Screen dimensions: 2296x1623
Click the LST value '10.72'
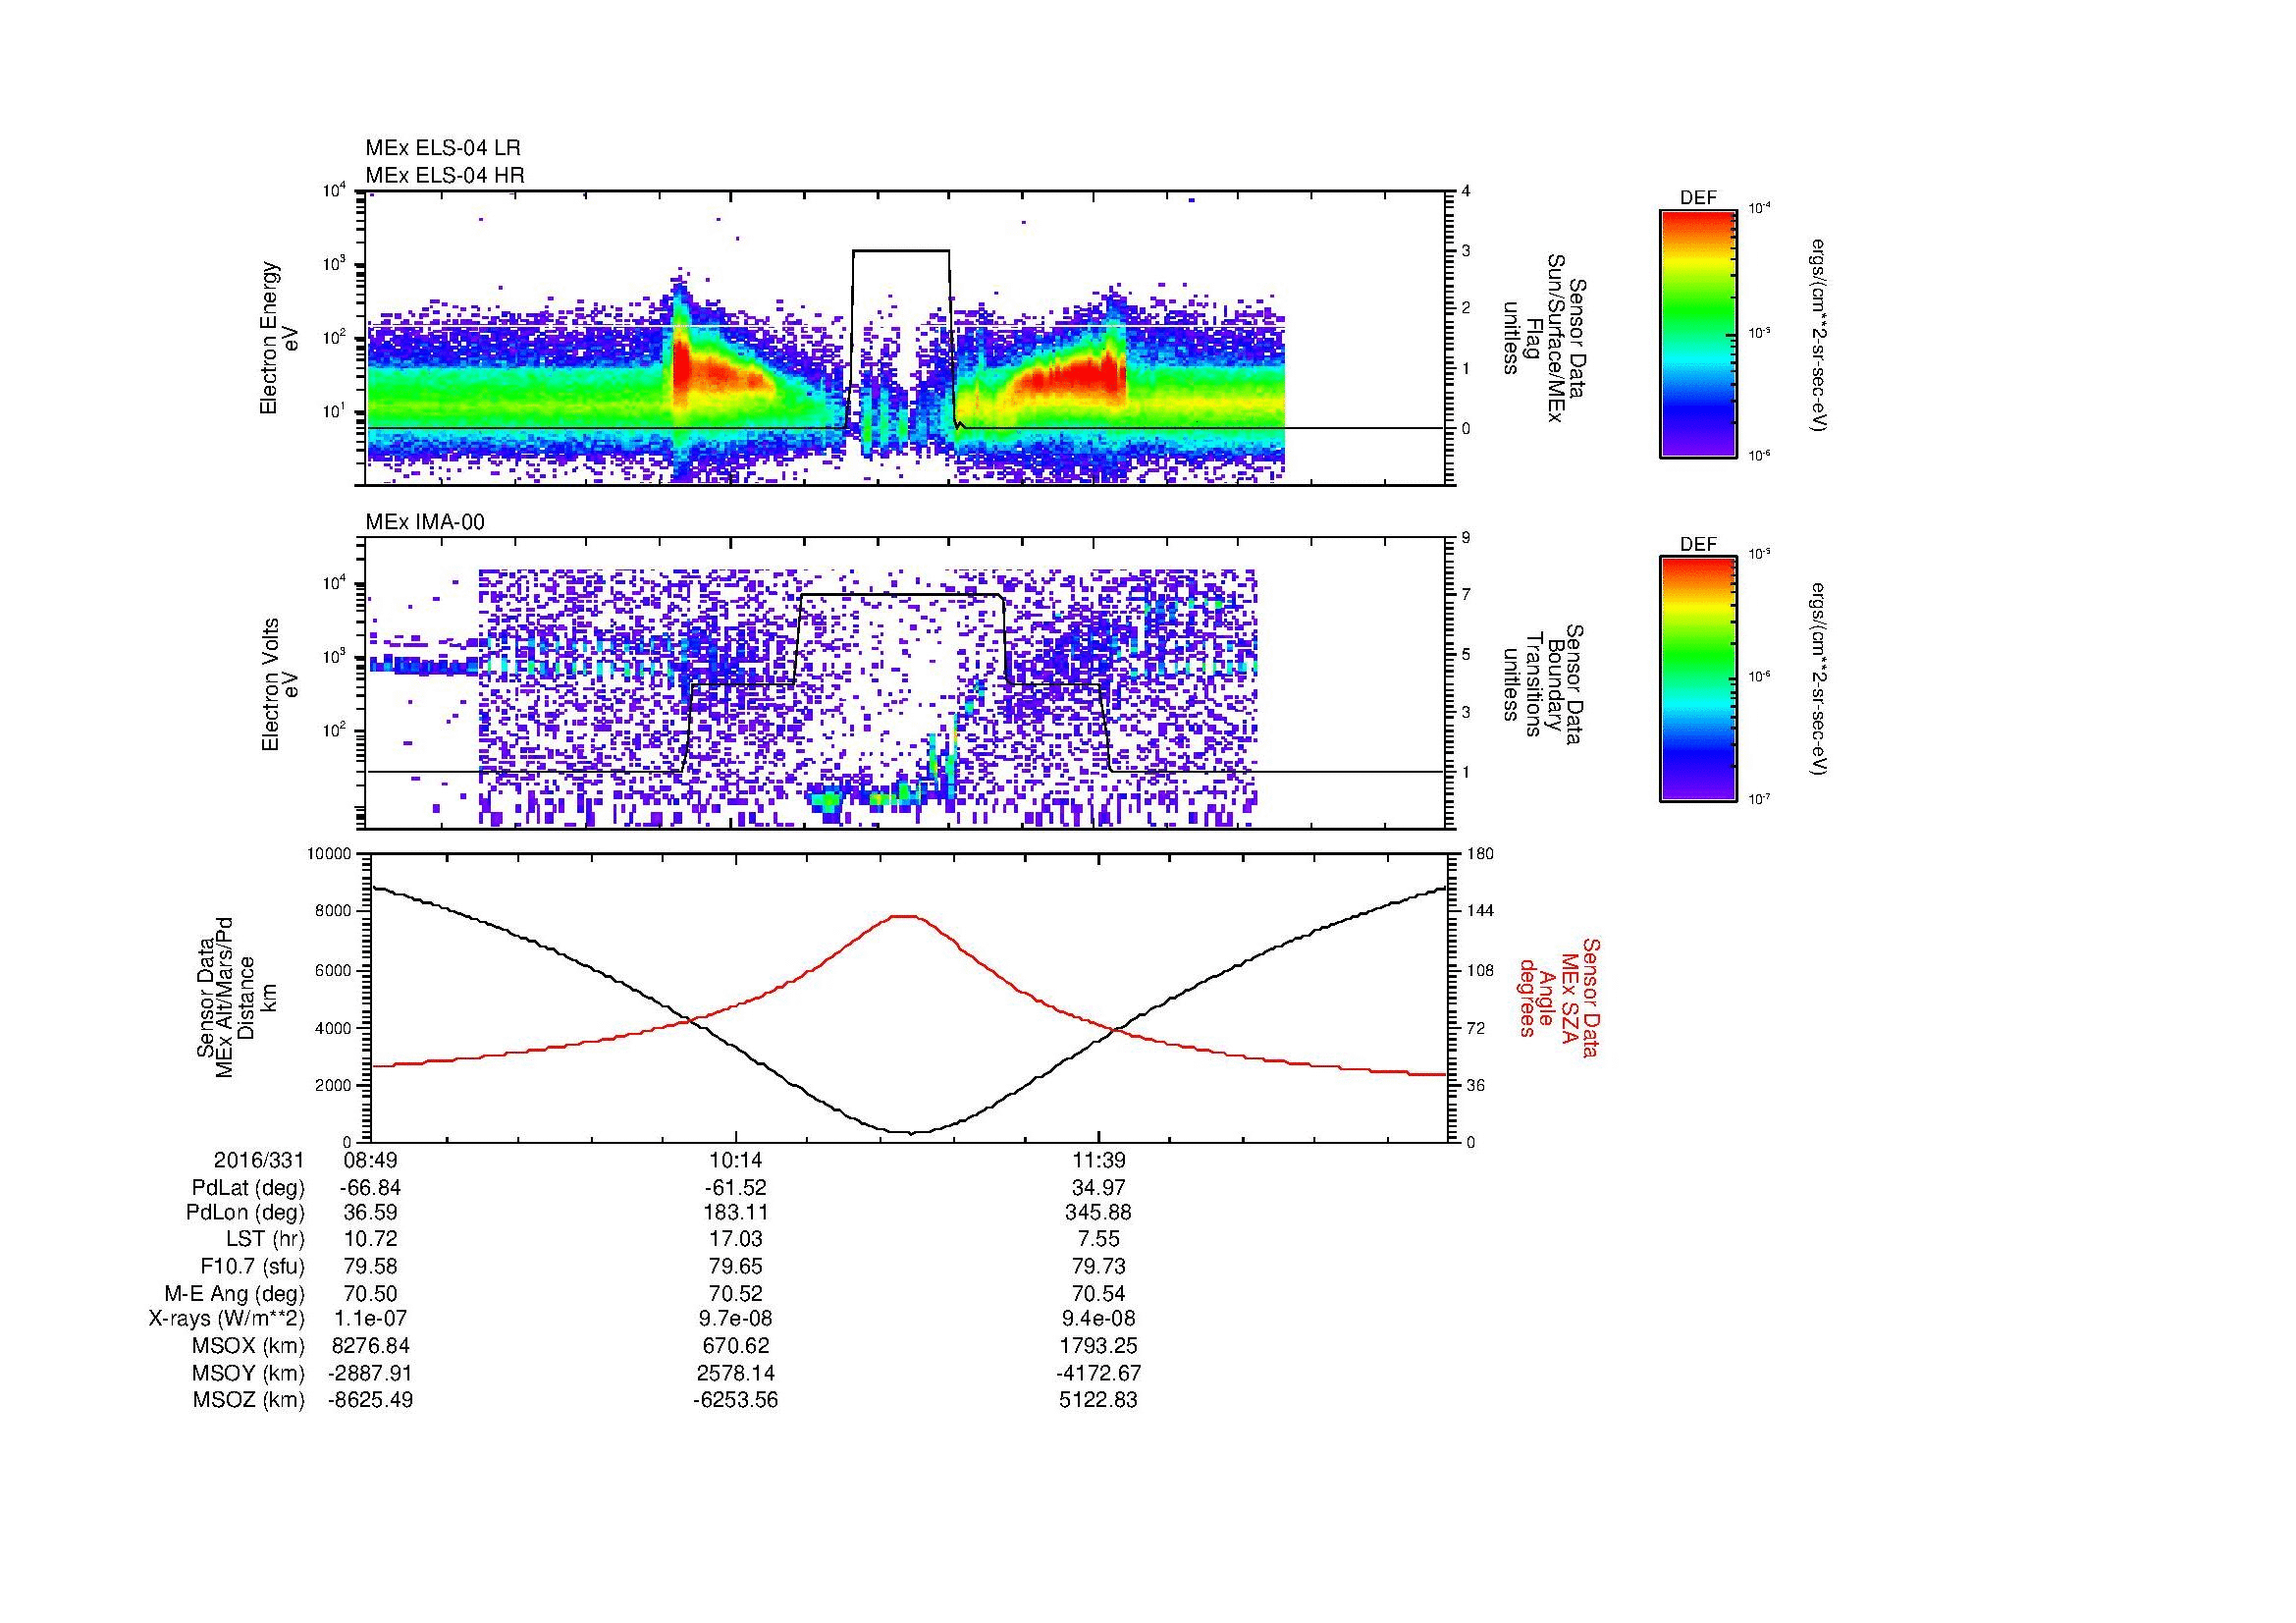coord(370,1240)
